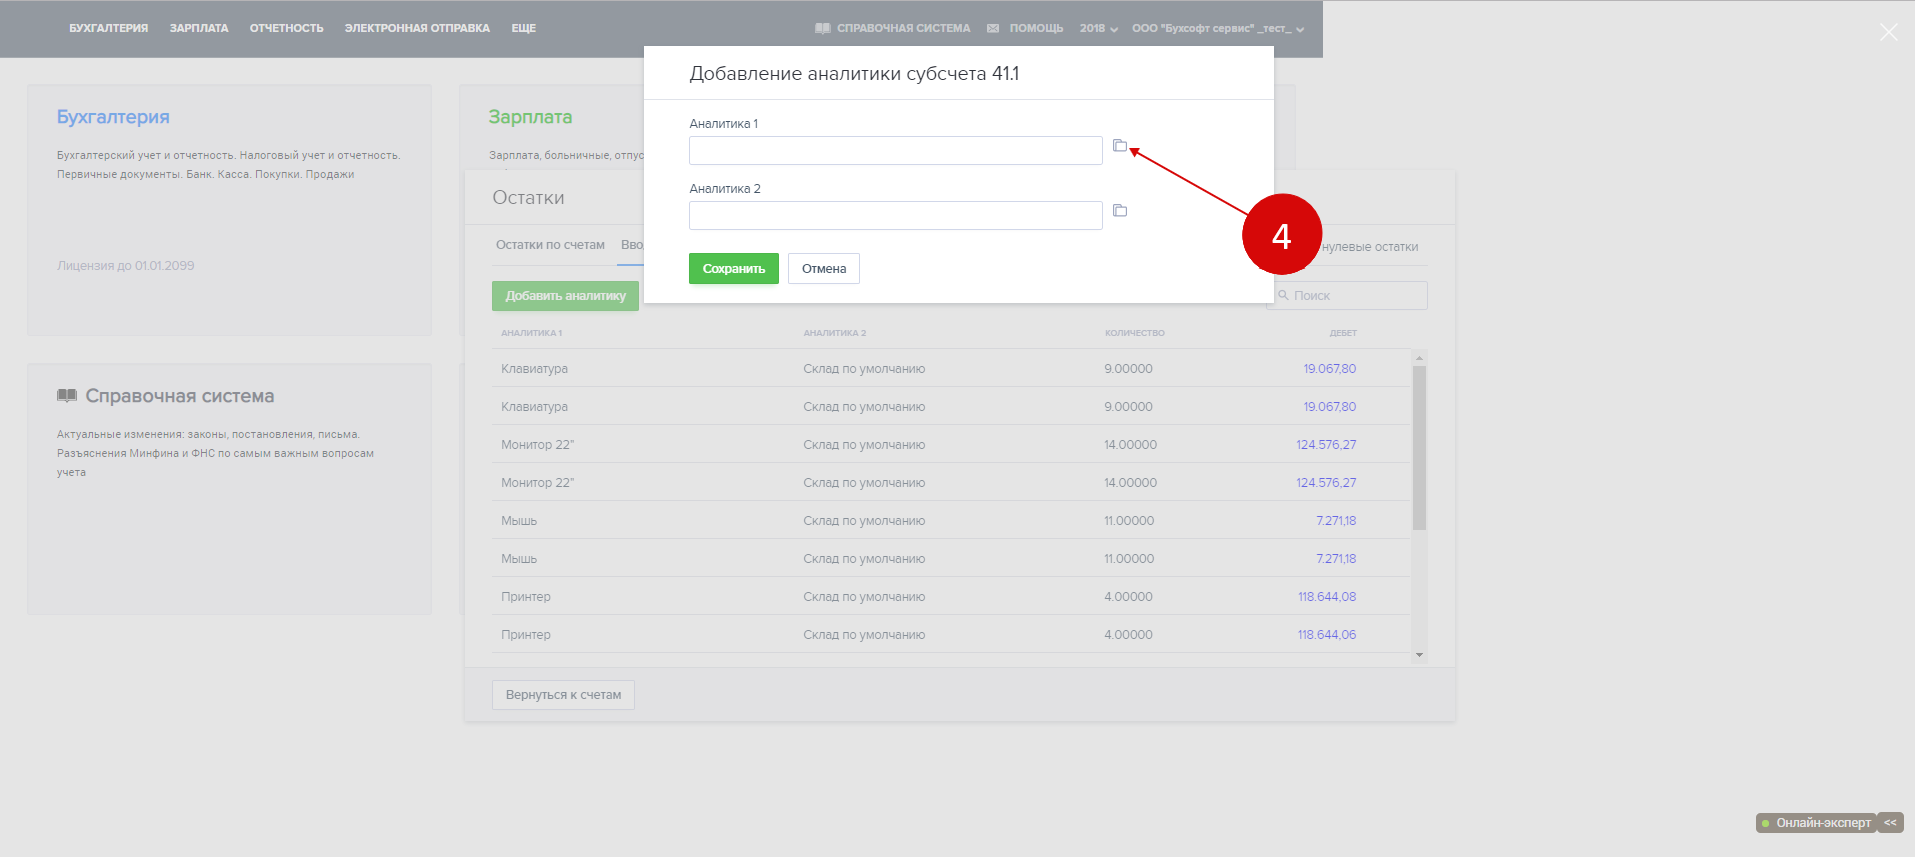Sort by the Аналитика 2 column header
The image size is (1915, 857).
[834, 333]
